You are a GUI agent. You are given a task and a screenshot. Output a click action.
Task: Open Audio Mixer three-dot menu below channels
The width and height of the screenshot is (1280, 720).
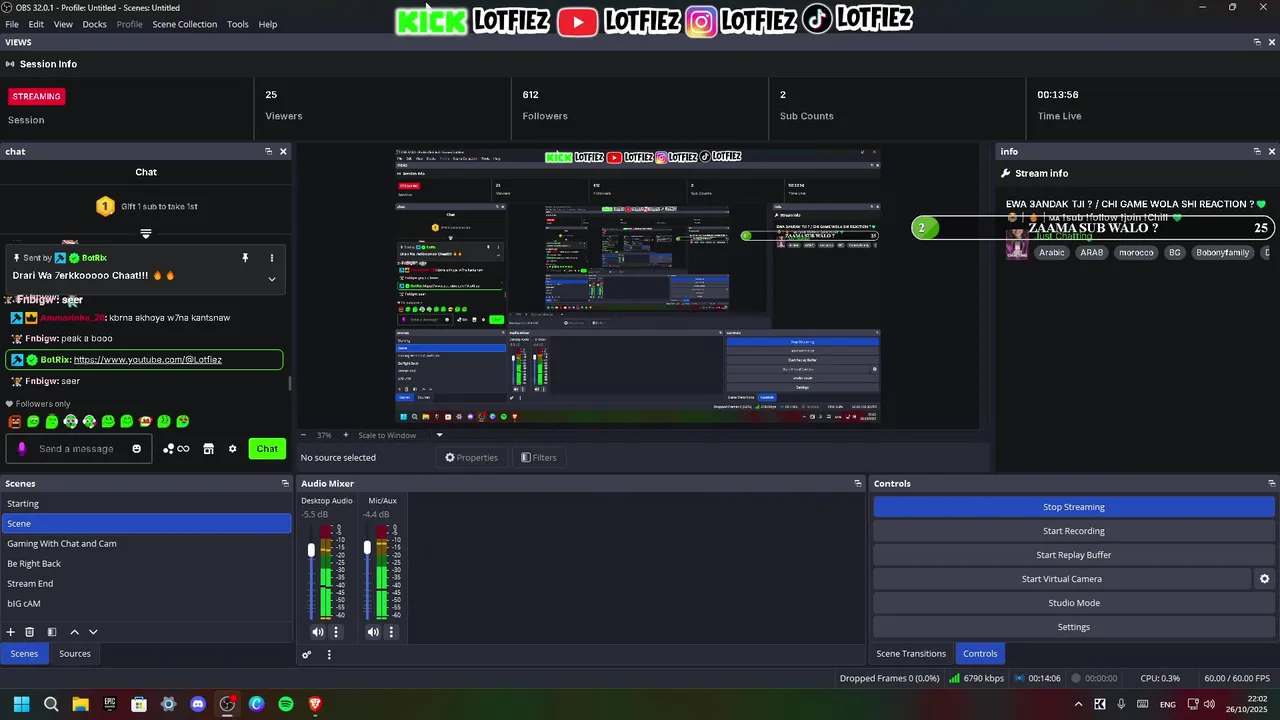pyautogui.click(x=329, y=655)
